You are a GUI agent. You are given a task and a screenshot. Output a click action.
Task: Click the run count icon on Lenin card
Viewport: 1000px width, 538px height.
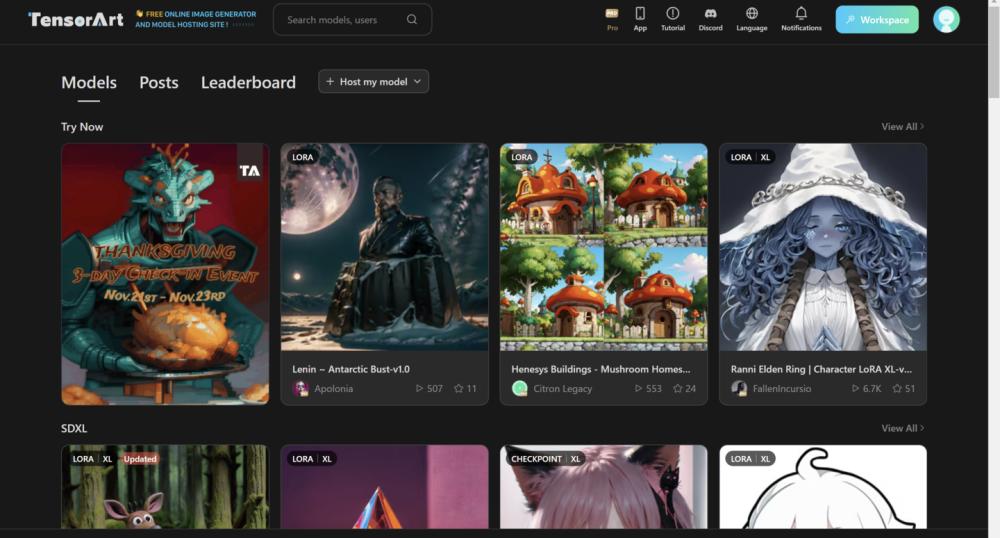point(419,388)
